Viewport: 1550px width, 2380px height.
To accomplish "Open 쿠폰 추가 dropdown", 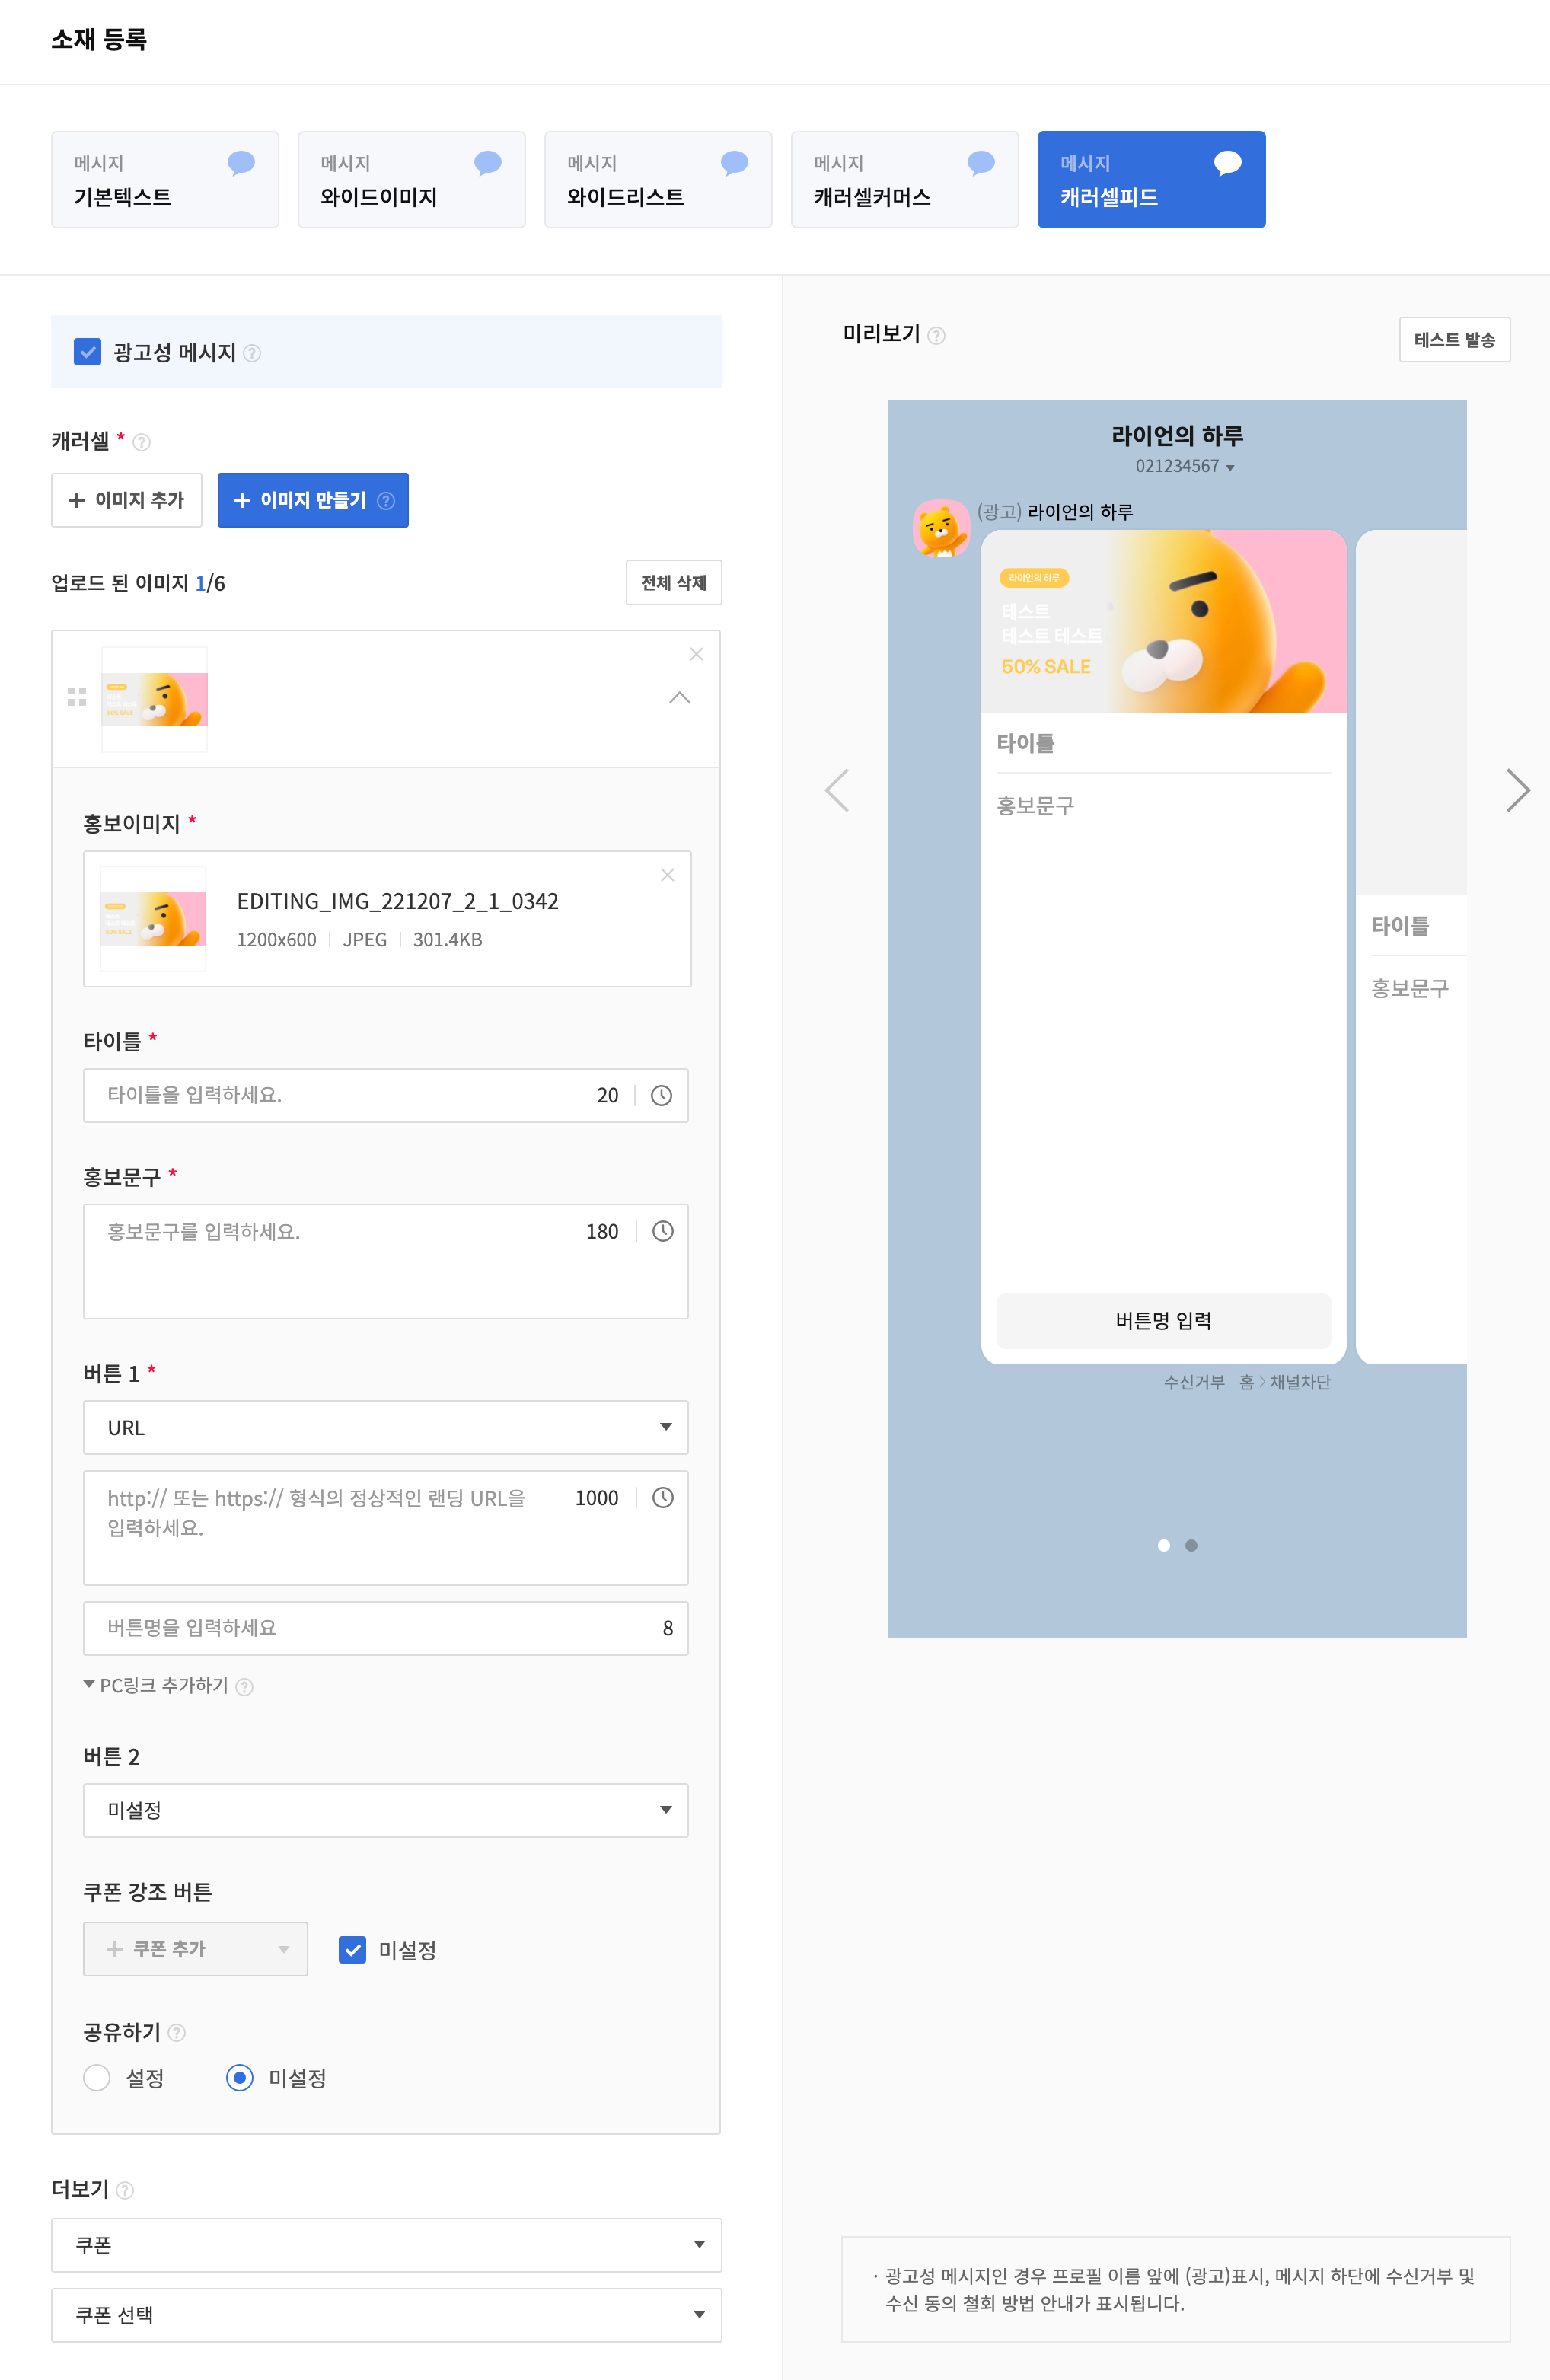I will (x=195, y=1950).
